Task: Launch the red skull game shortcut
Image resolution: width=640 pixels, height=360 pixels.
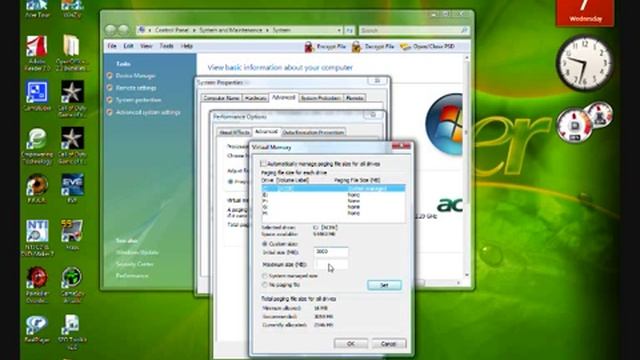Action: click(37, 278)
